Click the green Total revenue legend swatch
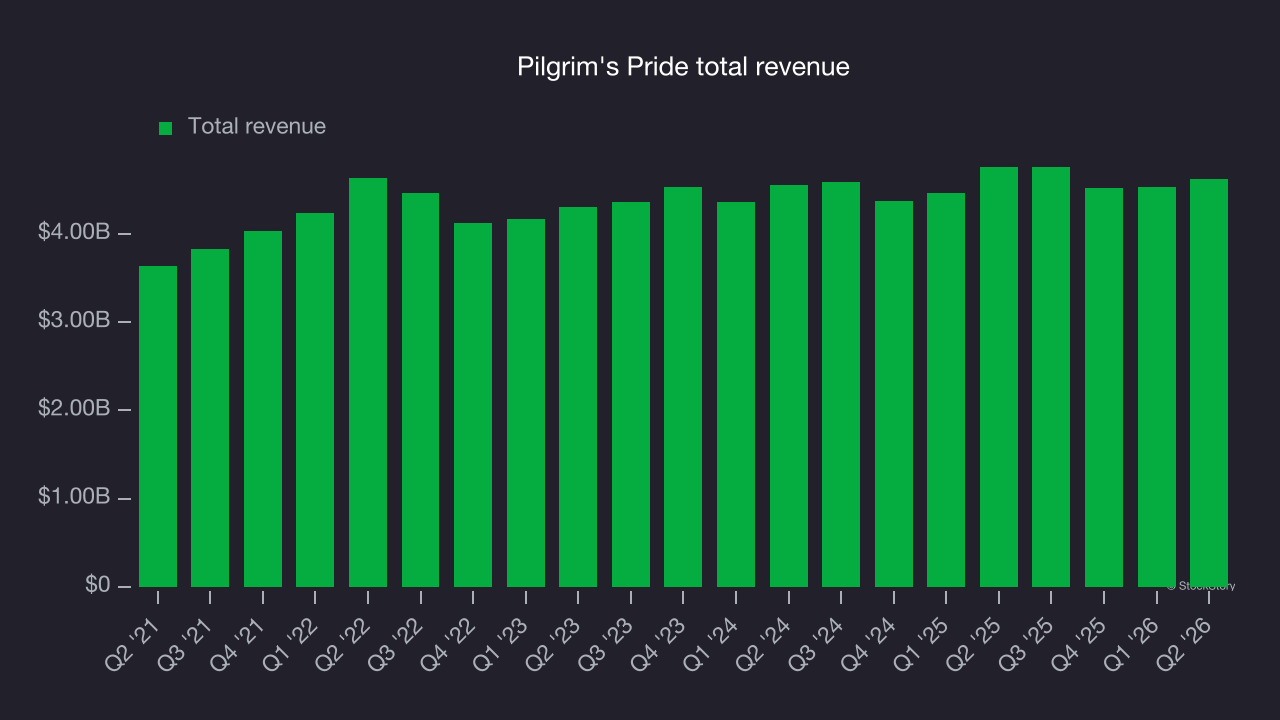Viewport: 1280px width, 720px height. [166, 128]
